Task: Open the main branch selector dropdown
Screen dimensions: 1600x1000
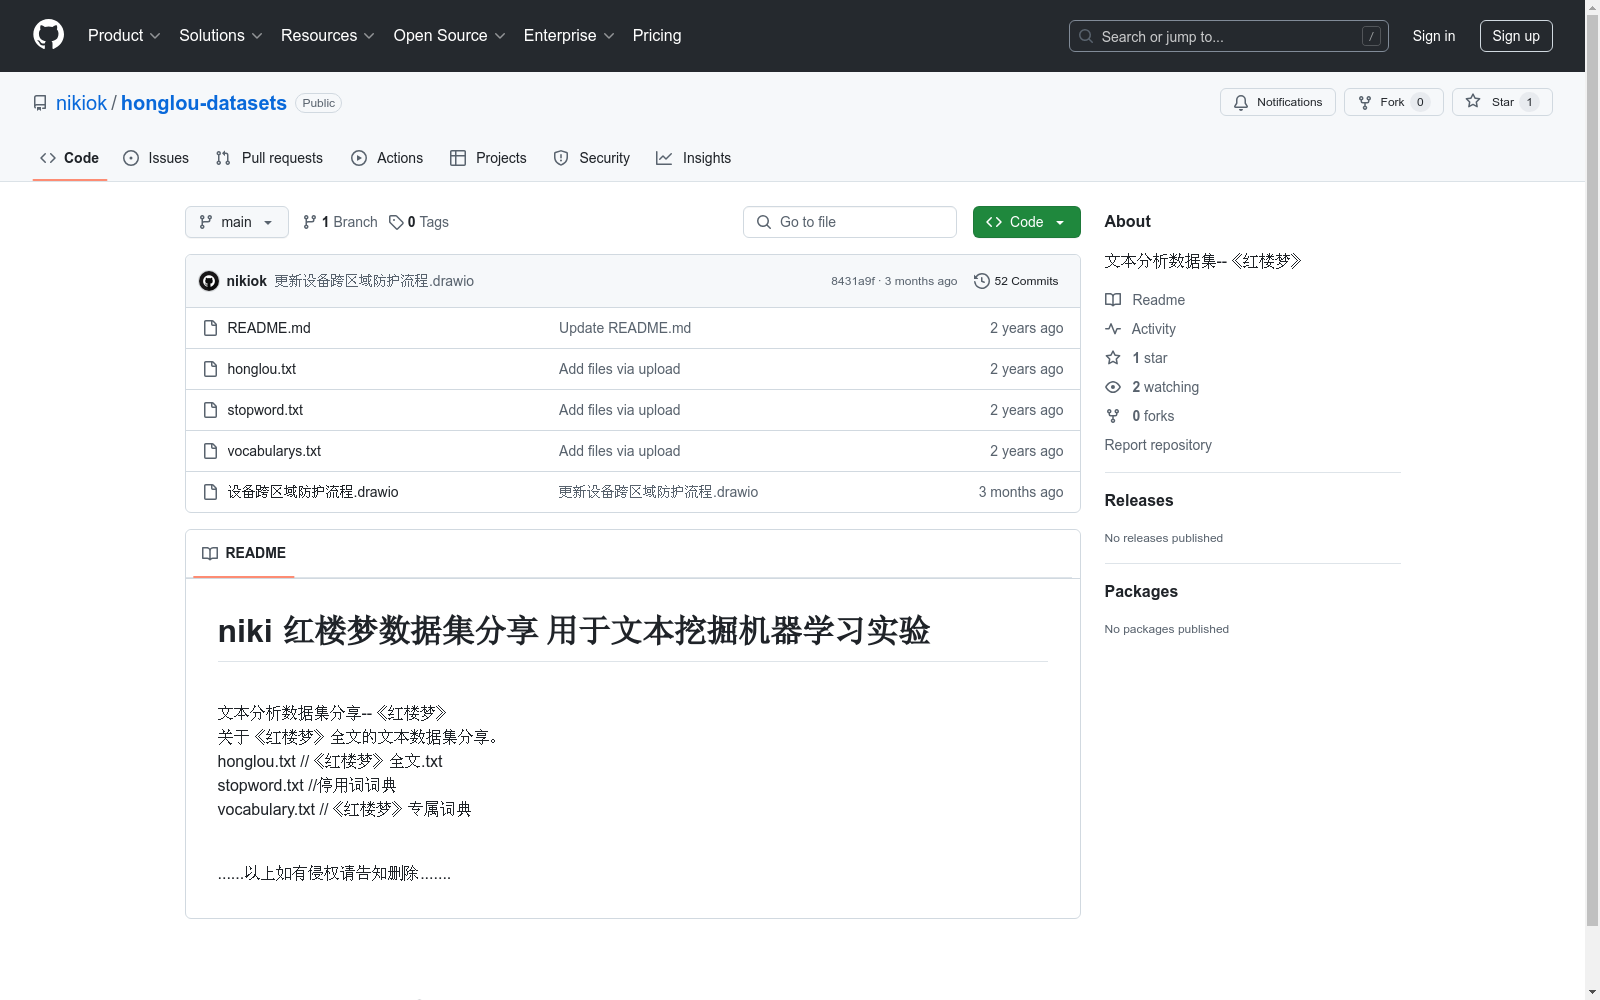Action: [237, 222]
